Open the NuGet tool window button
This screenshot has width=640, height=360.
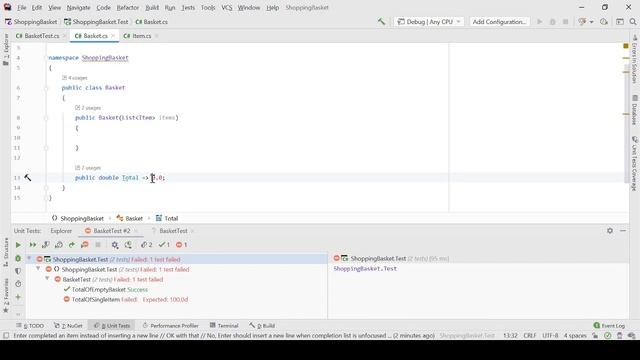pos(69,325)
